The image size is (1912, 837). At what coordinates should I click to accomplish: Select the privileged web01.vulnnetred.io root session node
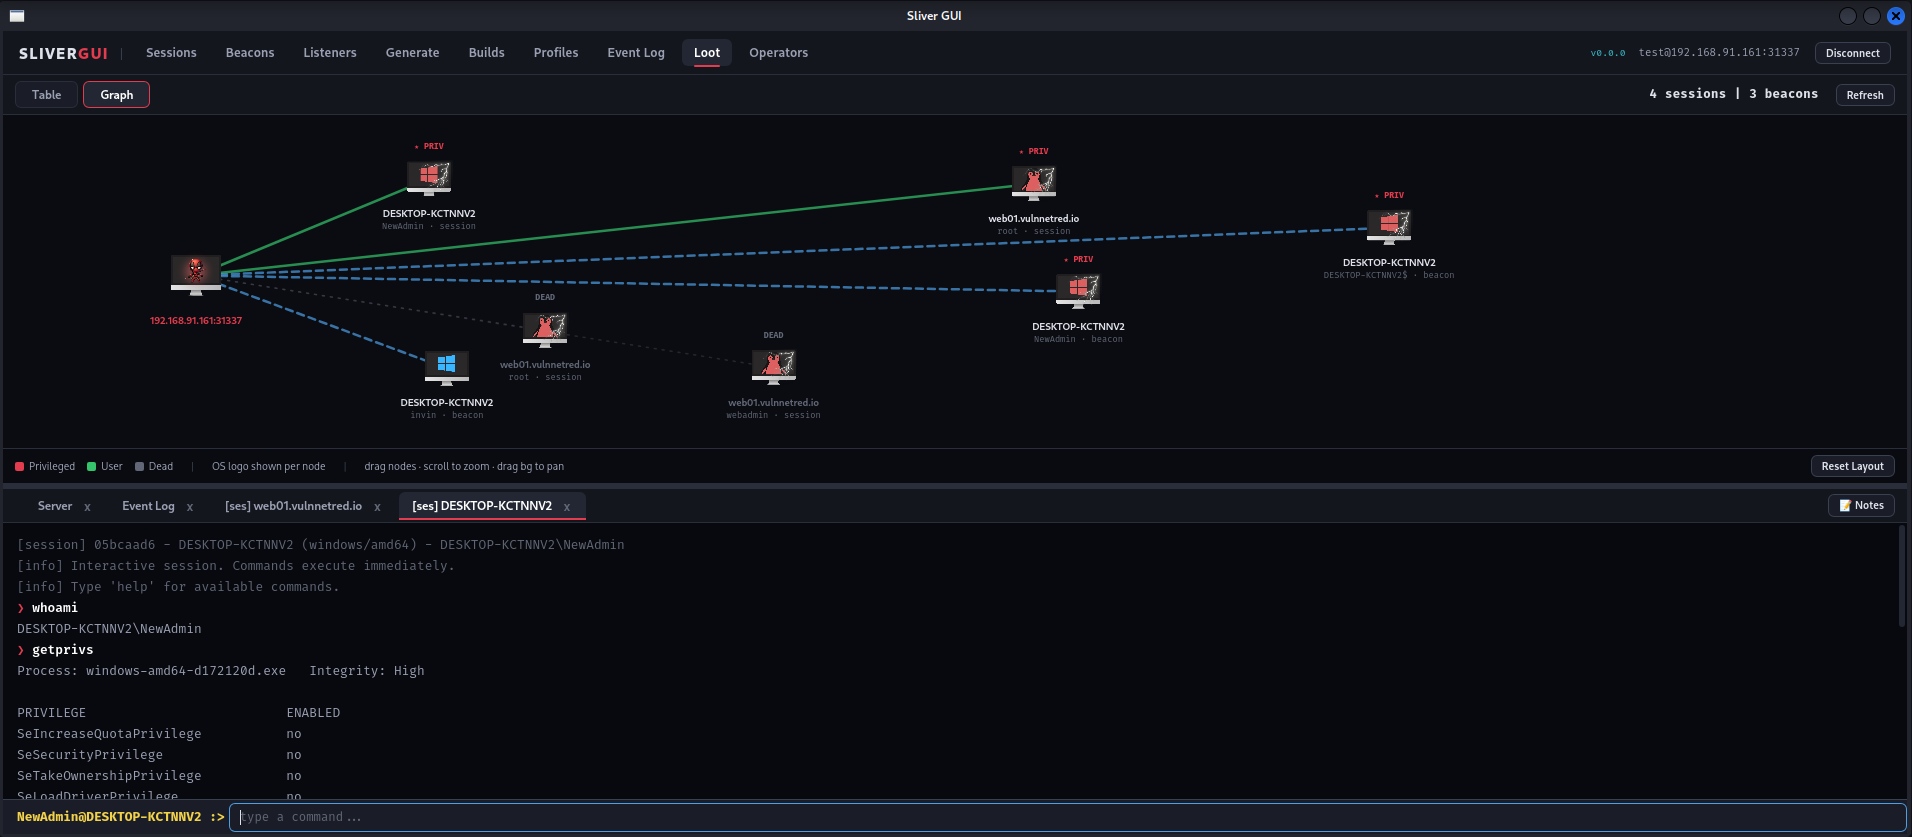point(1034,183)
